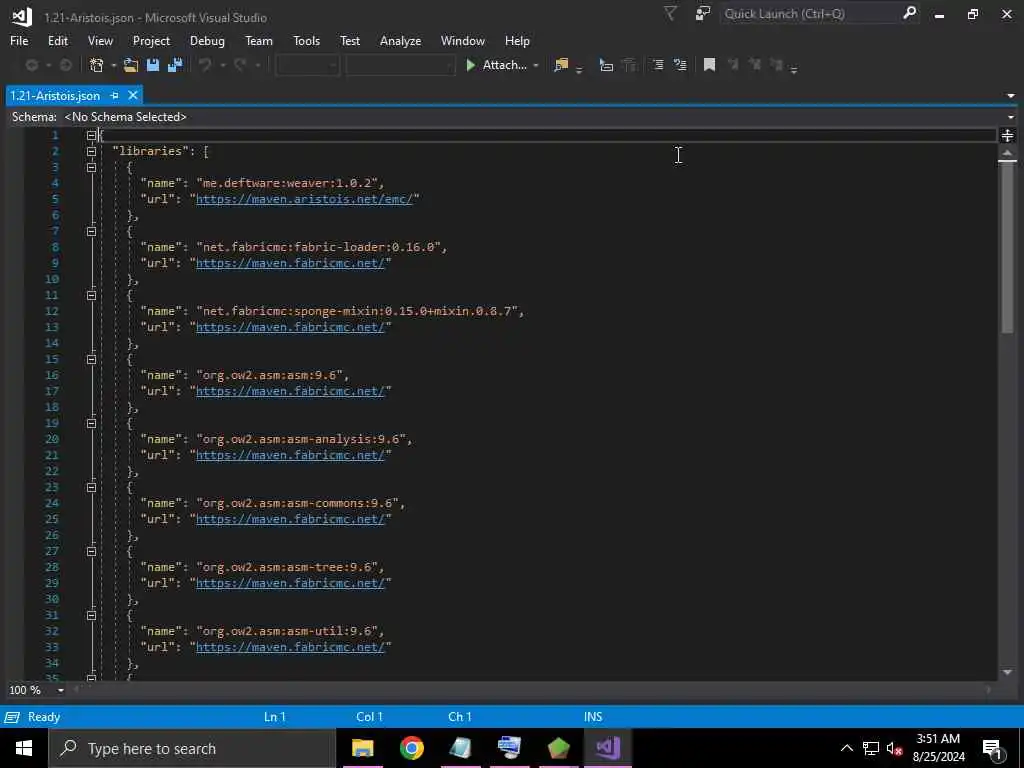Collapse the root object on line 1

[x=91, y=135]
